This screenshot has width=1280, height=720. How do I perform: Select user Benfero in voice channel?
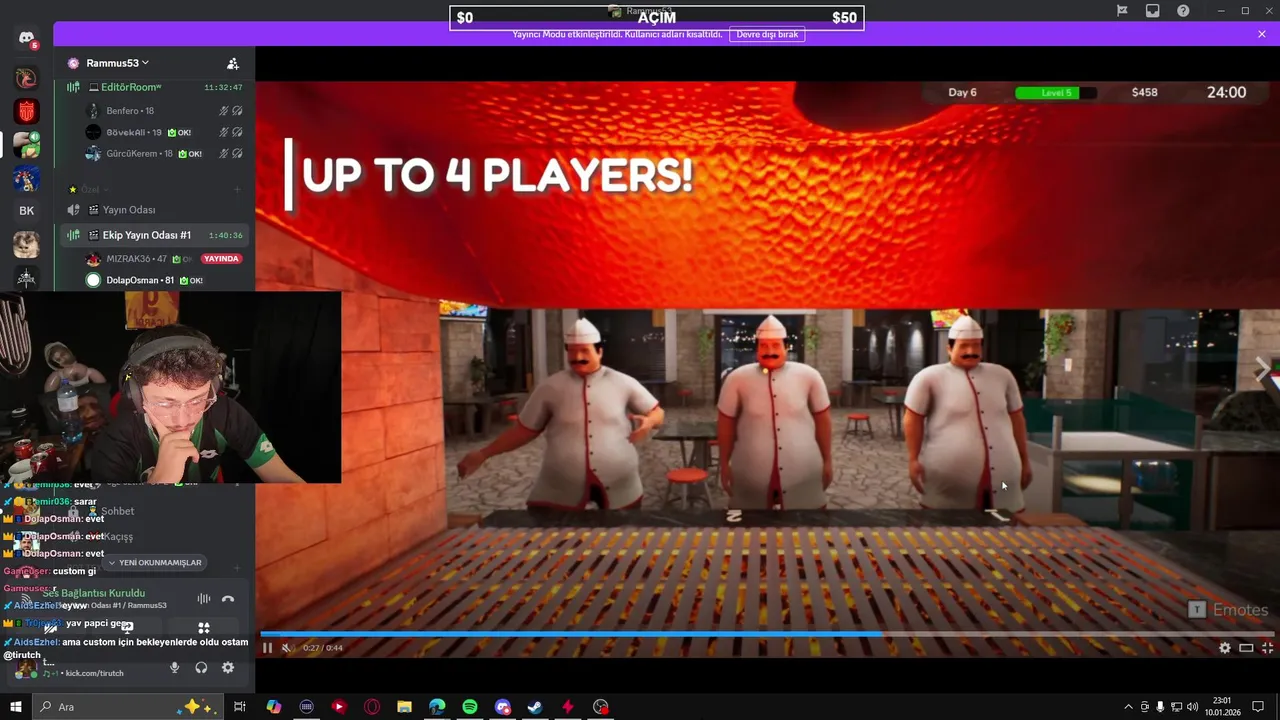point(165,111)
